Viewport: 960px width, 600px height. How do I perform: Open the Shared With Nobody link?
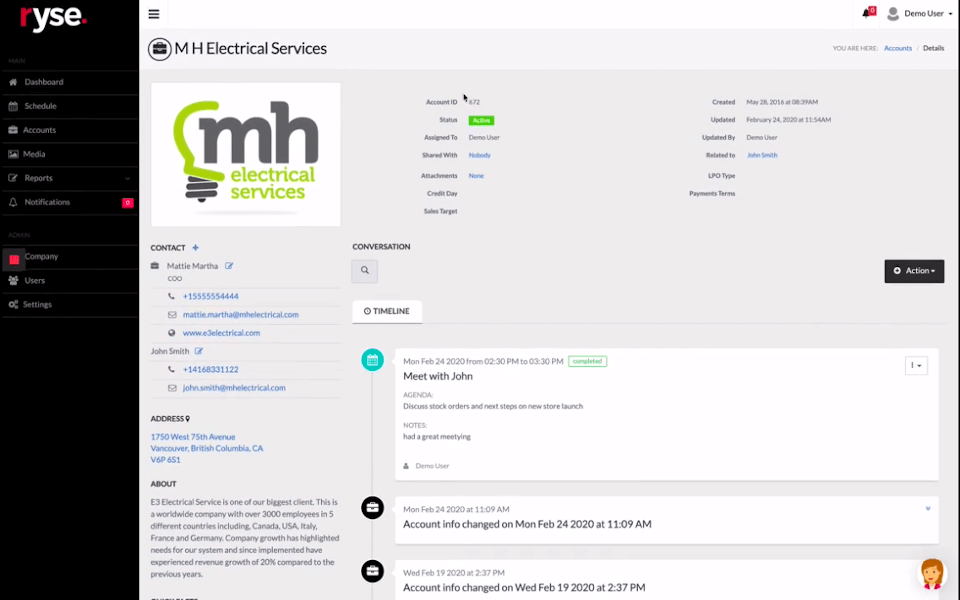479,155
